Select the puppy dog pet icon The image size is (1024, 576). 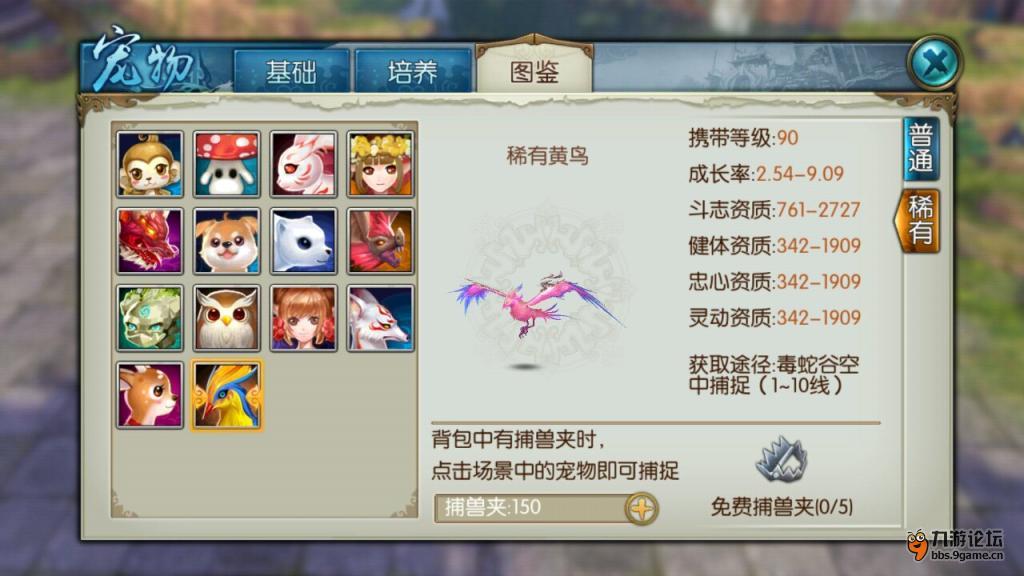coord(227,241)
